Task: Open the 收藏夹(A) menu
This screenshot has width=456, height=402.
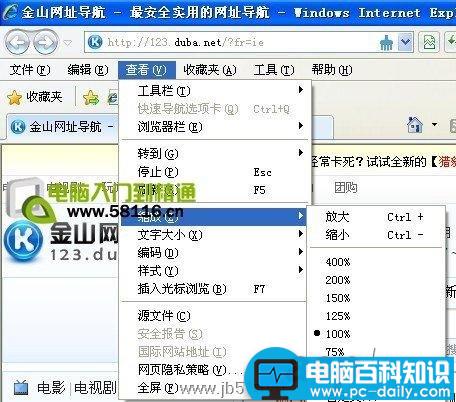Action: click(x=210, y=70)
